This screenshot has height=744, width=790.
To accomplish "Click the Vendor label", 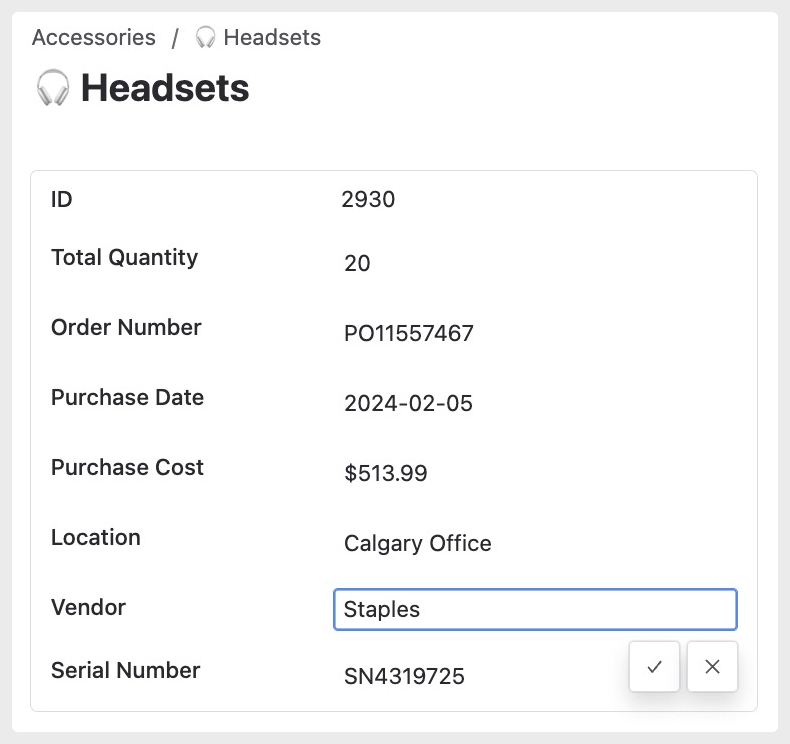I will (x=88, y=607).
